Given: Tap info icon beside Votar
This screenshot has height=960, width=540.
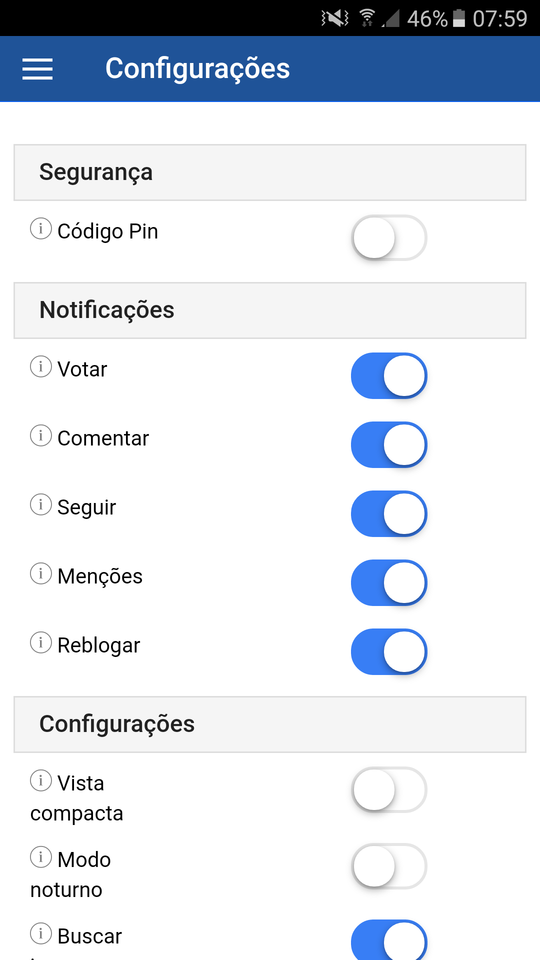Looking at the screenshot, I should tap(41, 367).
